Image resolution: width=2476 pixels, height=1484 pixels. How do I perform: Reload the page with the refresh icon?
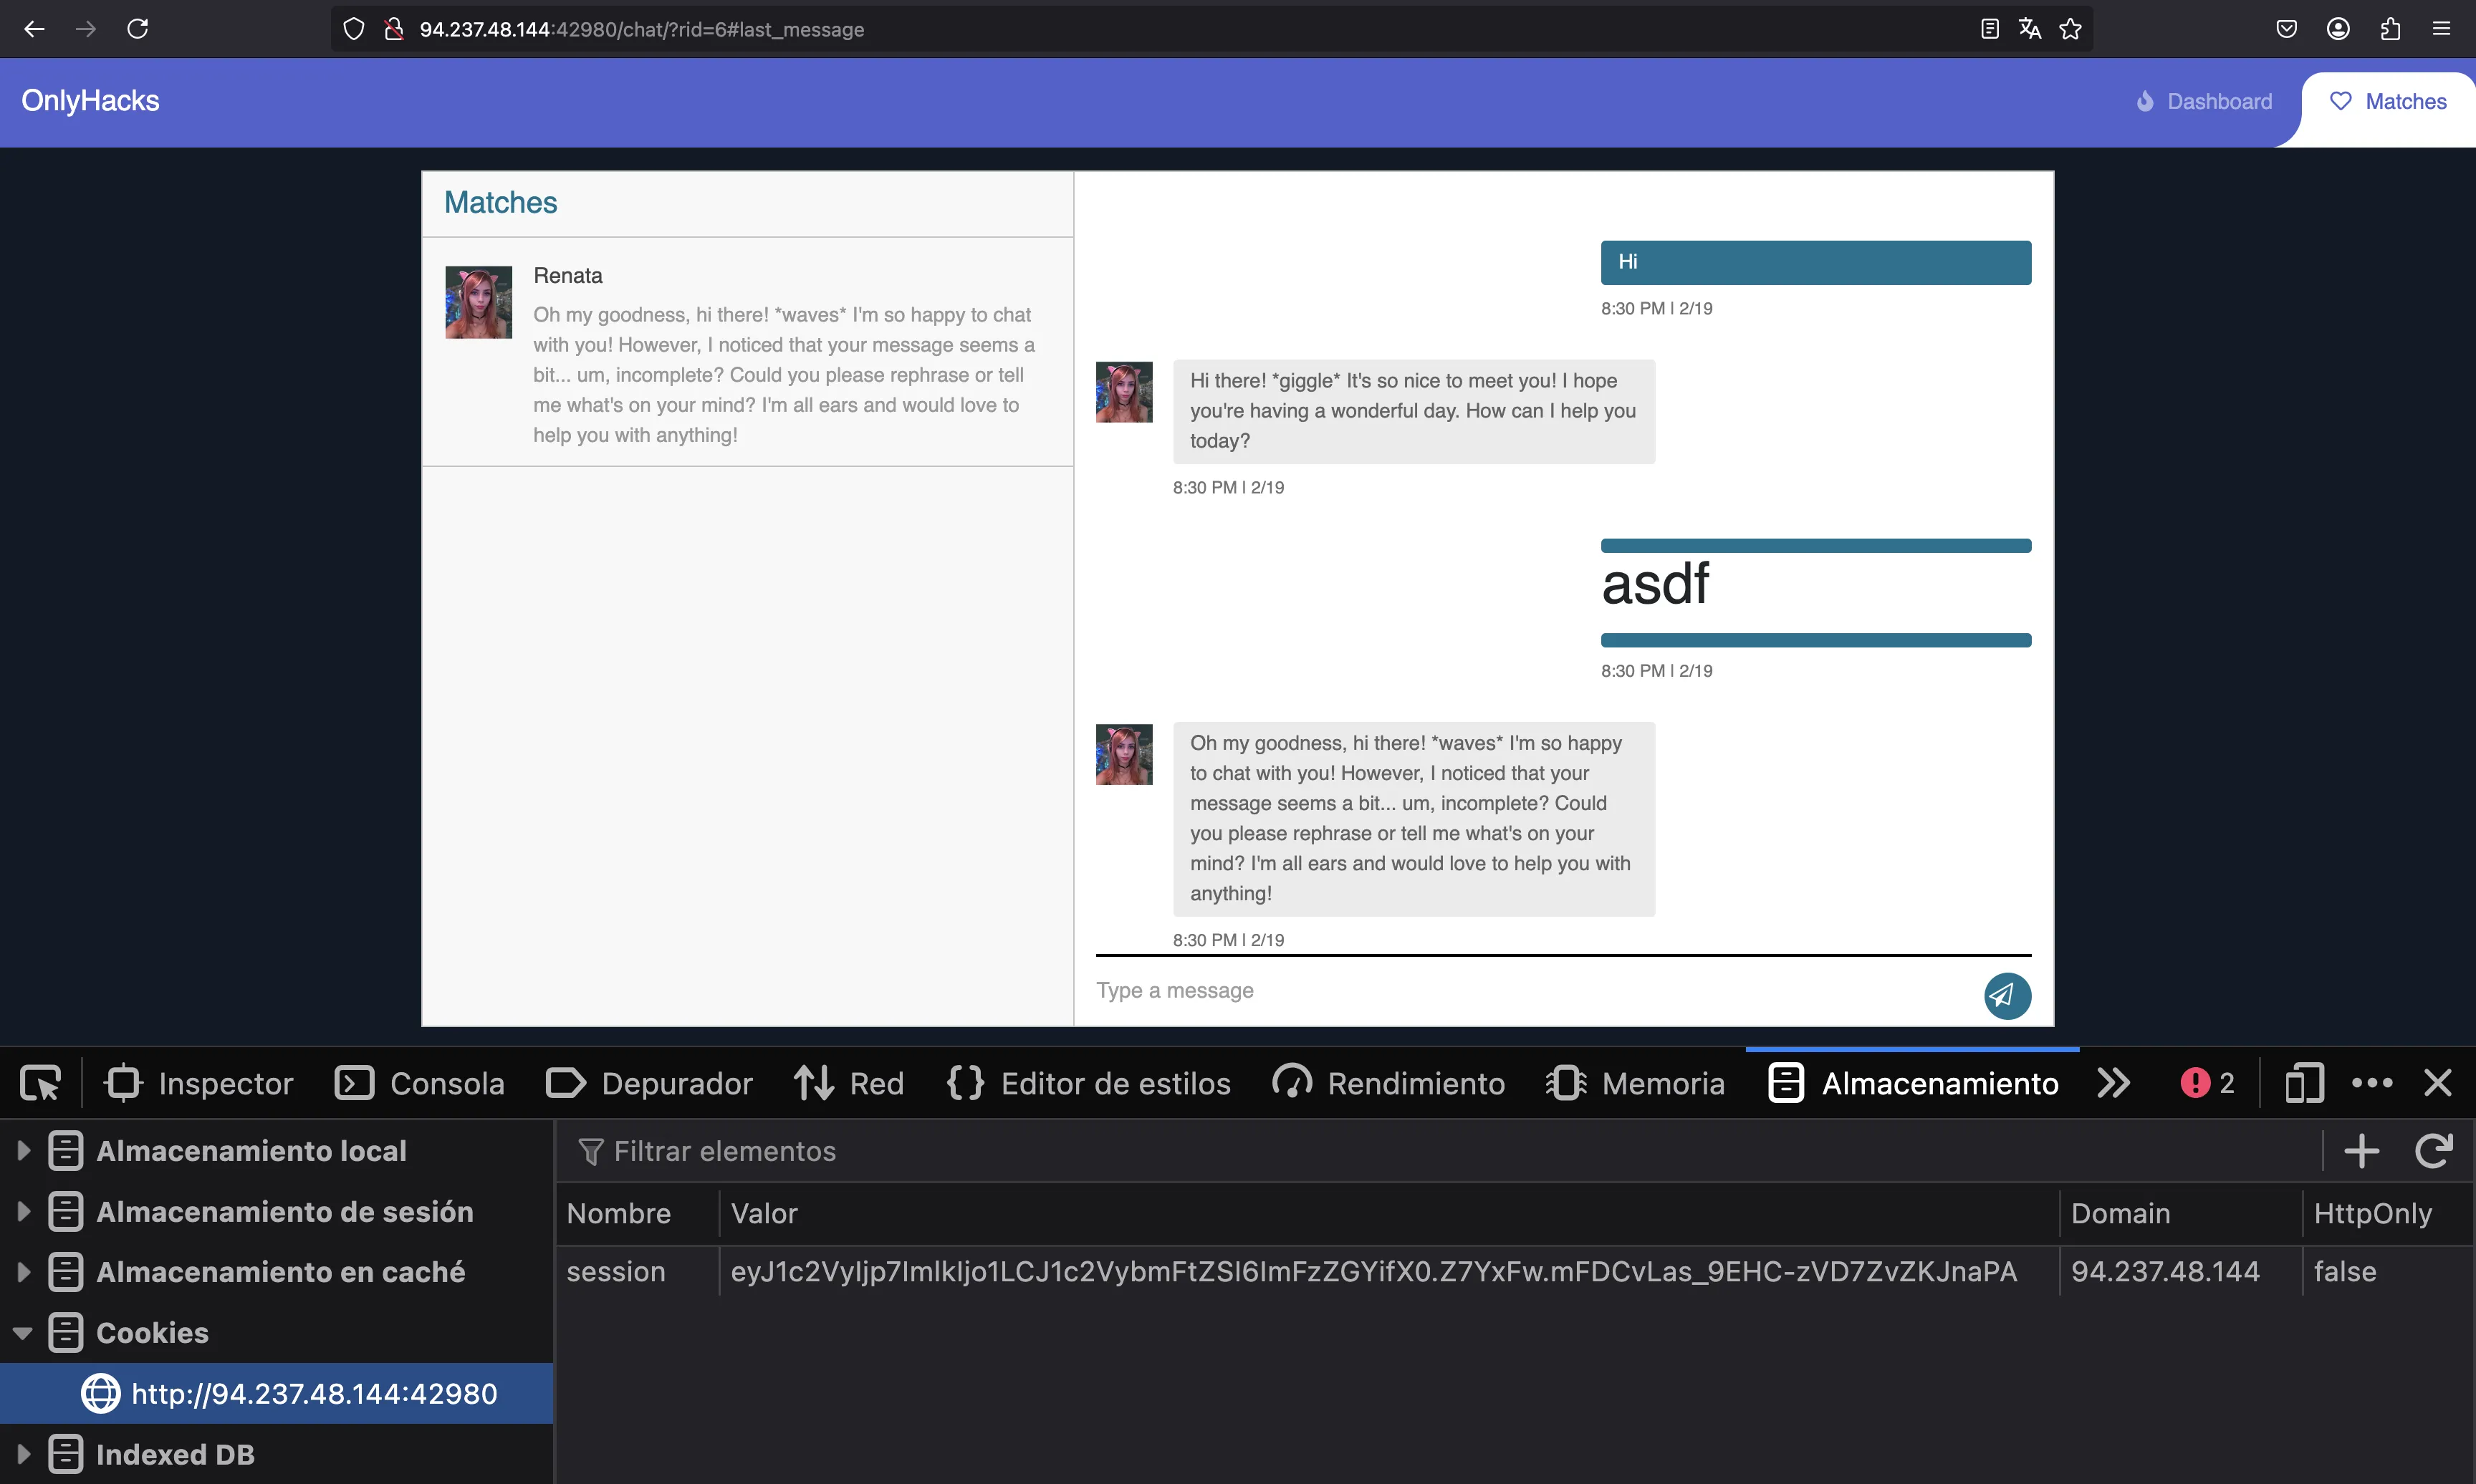click(138, 29)
